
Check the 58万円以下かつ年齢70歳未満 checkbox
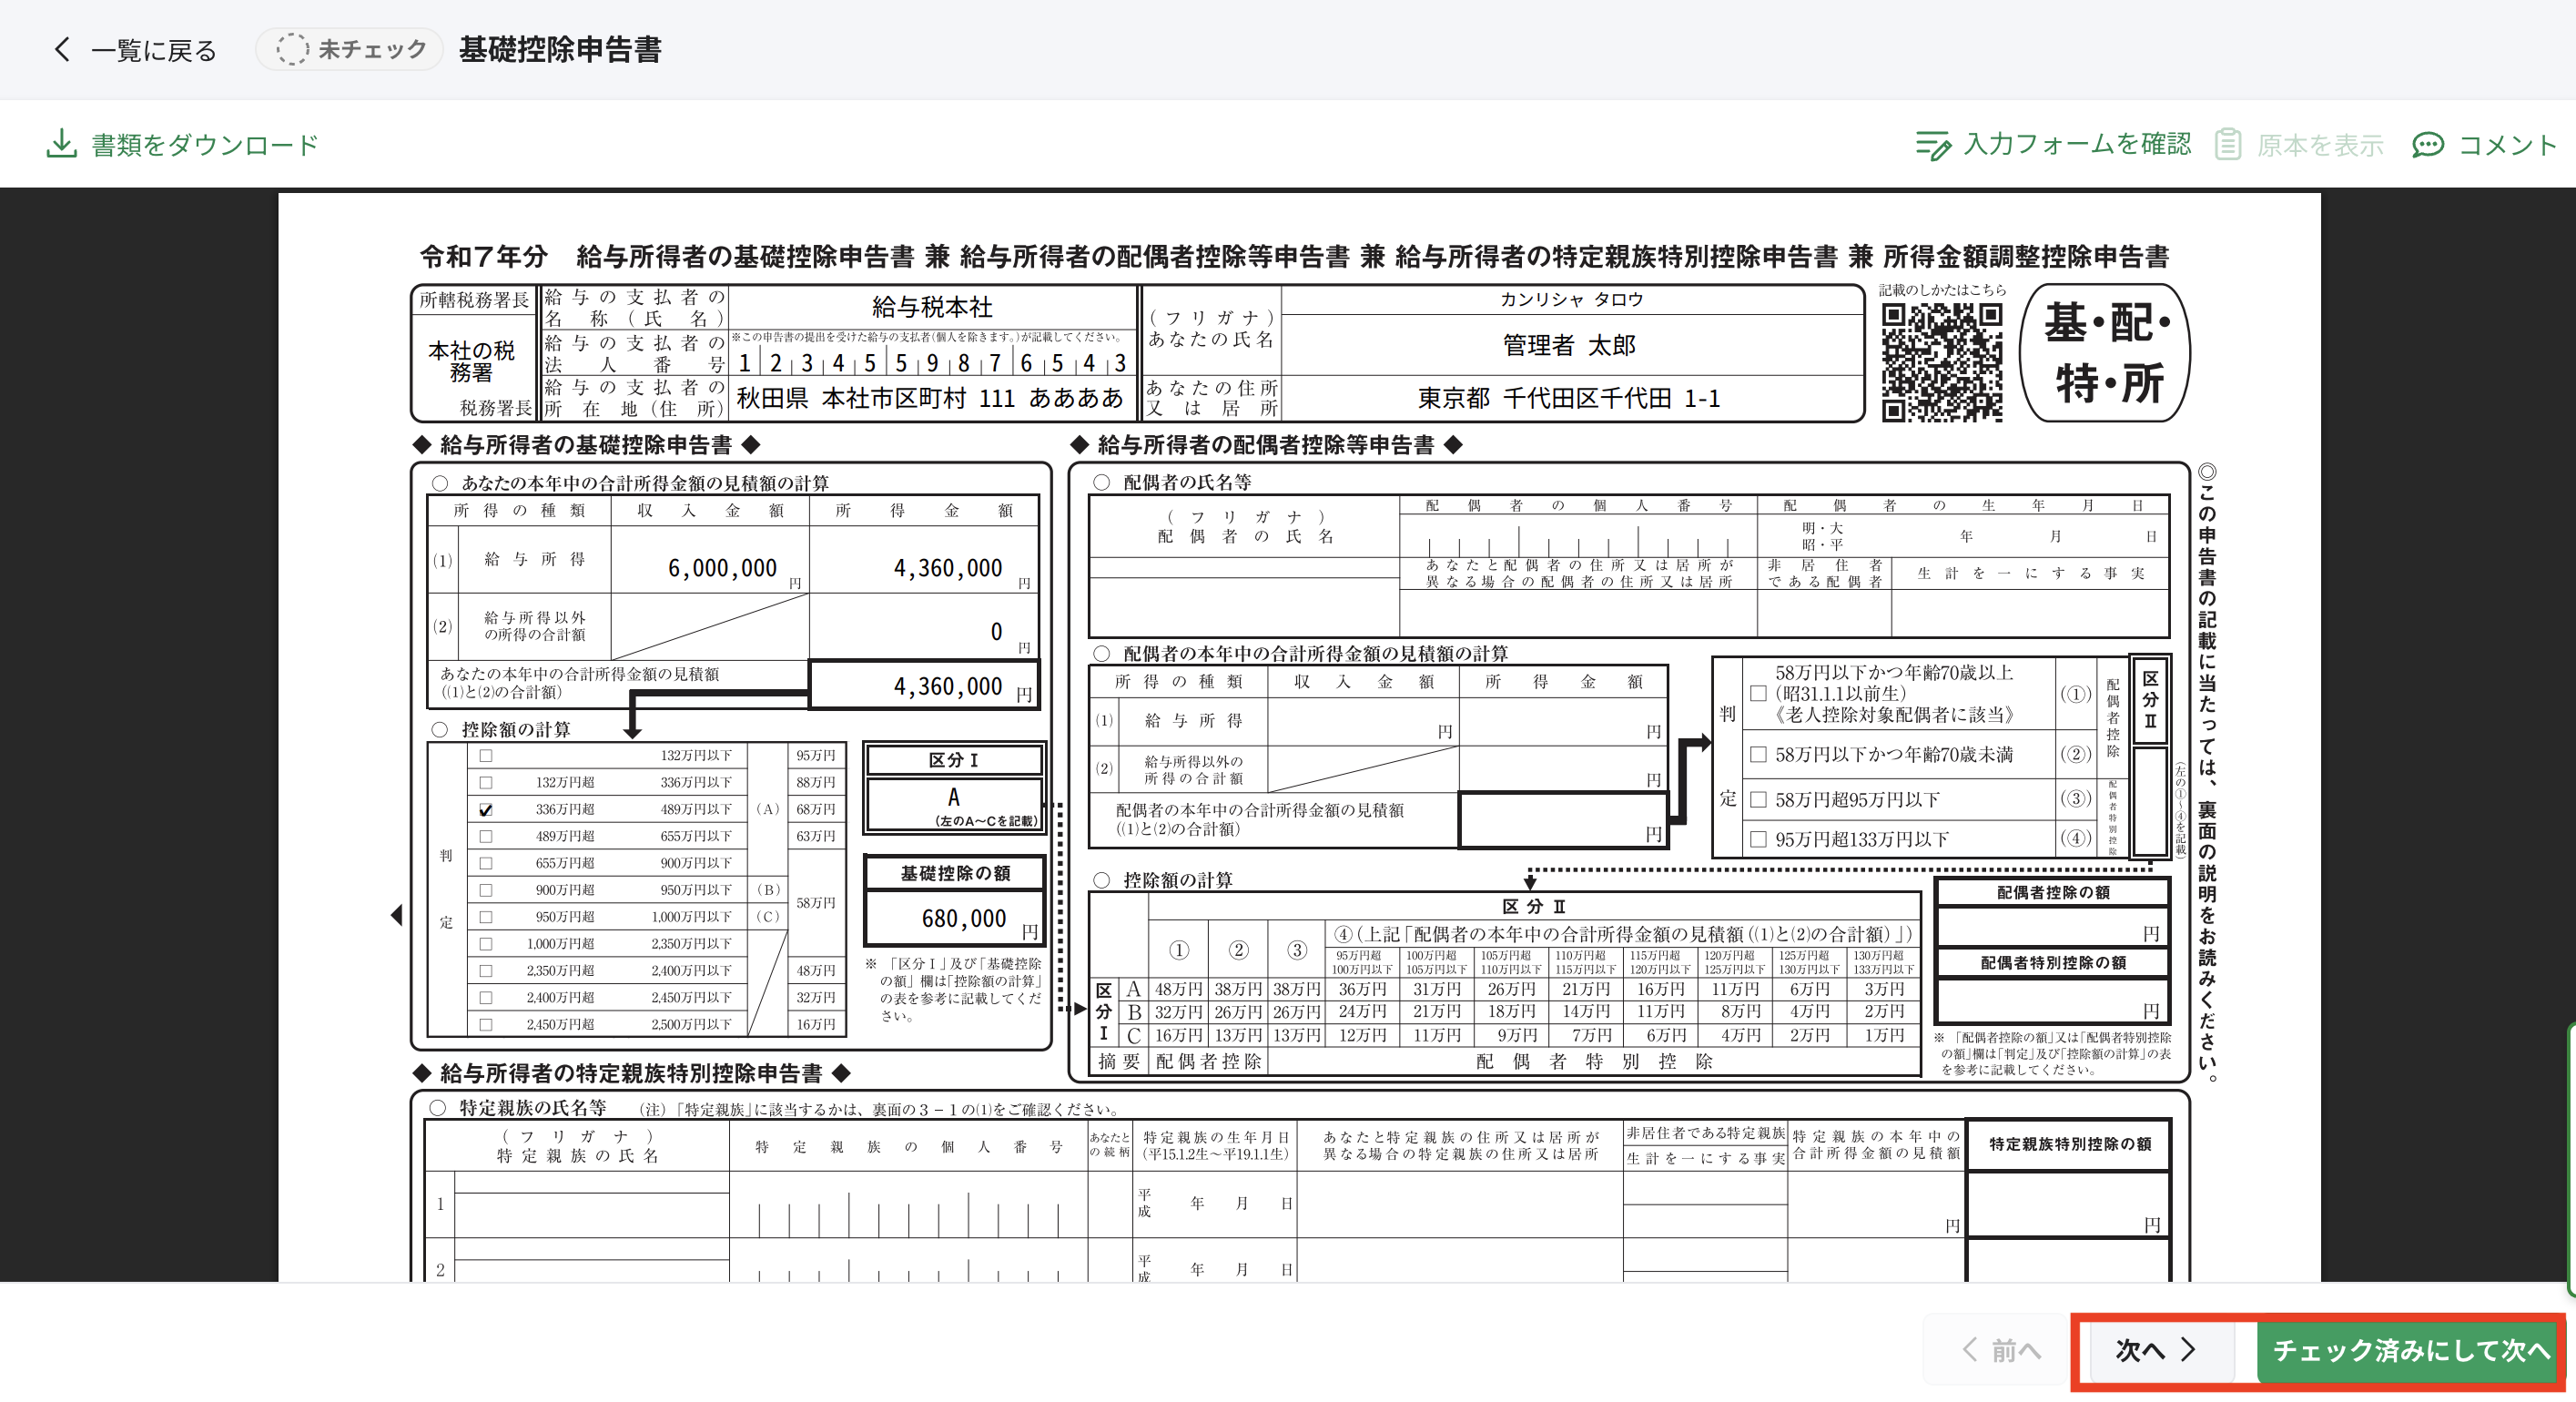click(1759, 755)
